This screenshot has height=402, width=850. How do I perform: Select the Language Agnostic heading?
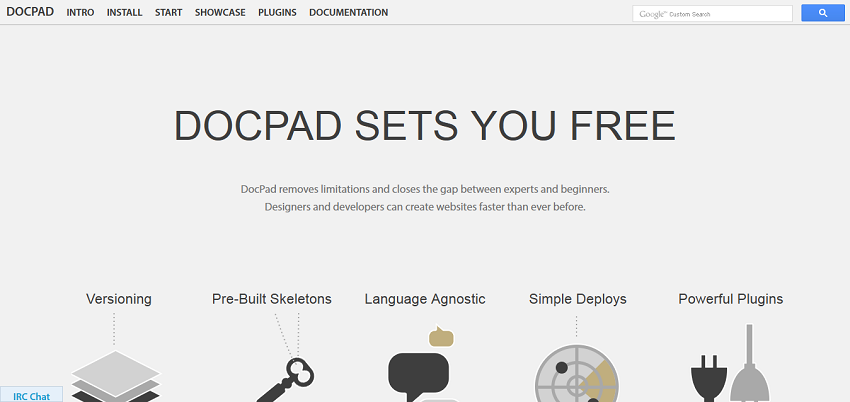tap(425, 299)
